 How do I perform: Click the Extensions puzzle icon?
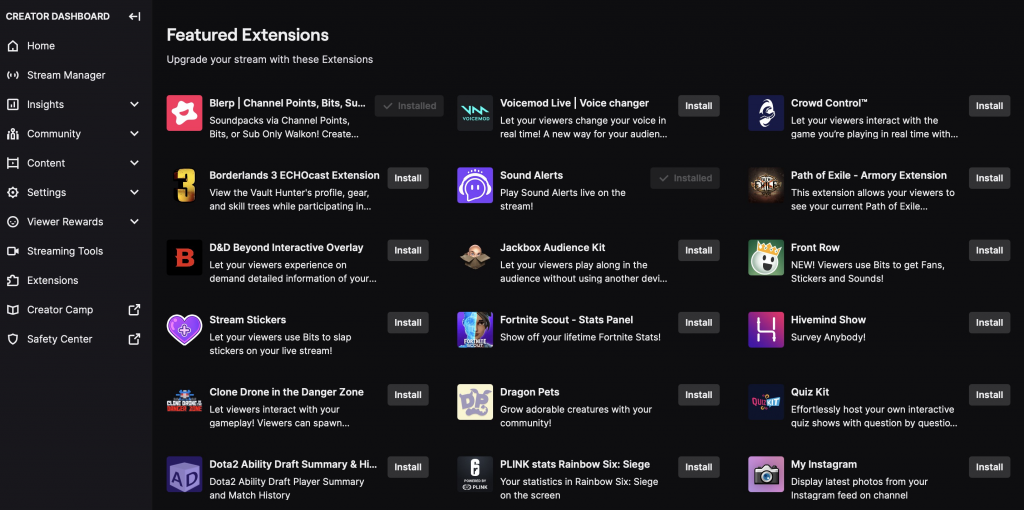(12, 281)
